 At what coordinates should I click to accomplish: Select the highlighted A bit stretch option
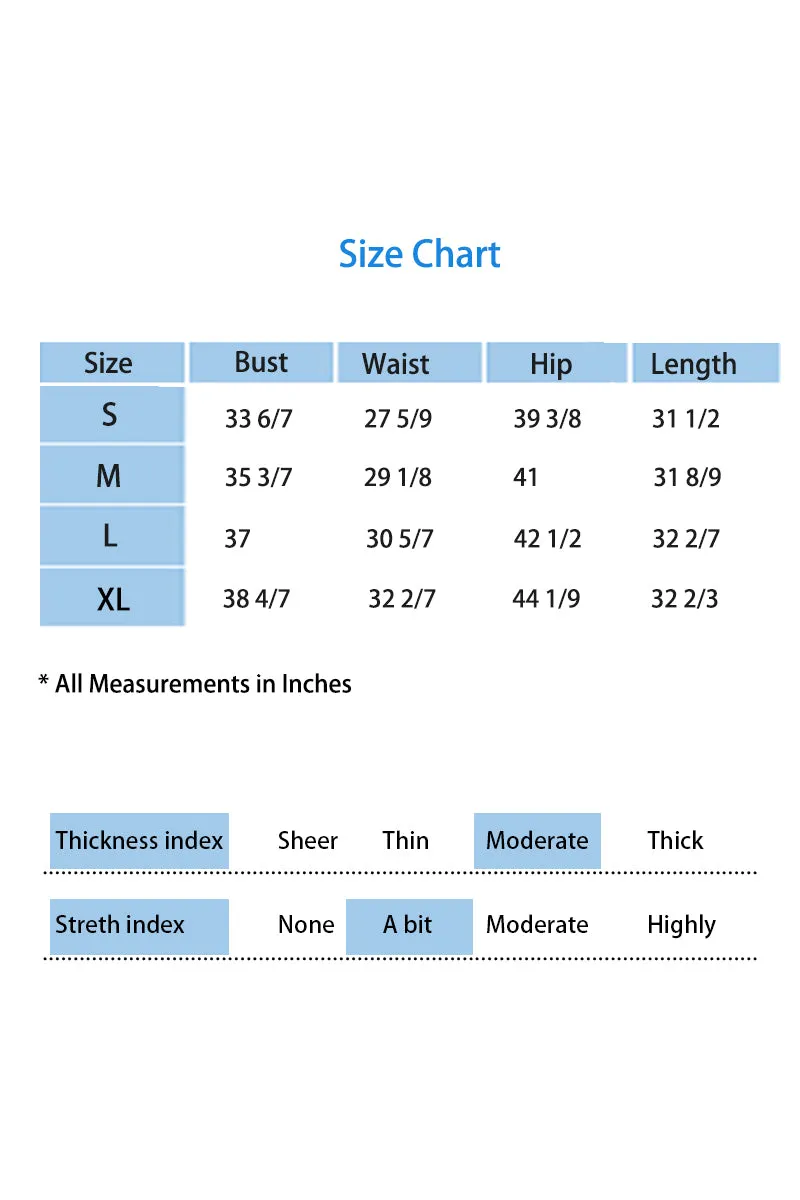click(409, 926)
